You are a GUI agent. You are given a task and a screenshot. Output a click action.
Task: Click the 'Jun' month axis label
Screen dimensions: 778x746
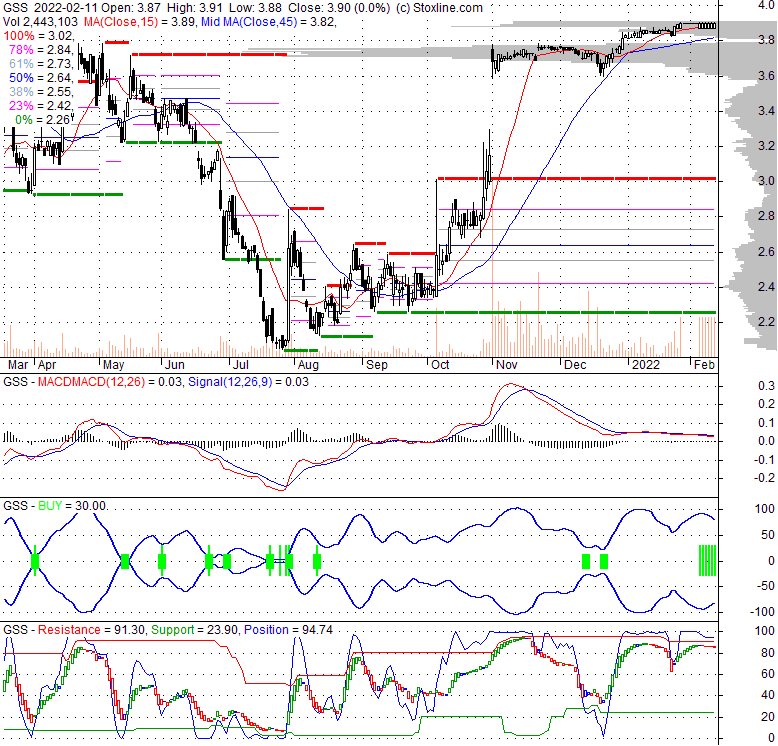pos(175,365)
